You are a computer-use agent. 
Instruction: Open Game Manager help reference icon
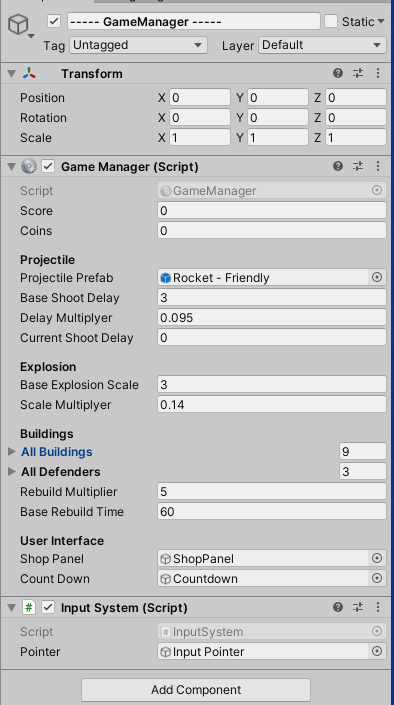coord(338,167)
